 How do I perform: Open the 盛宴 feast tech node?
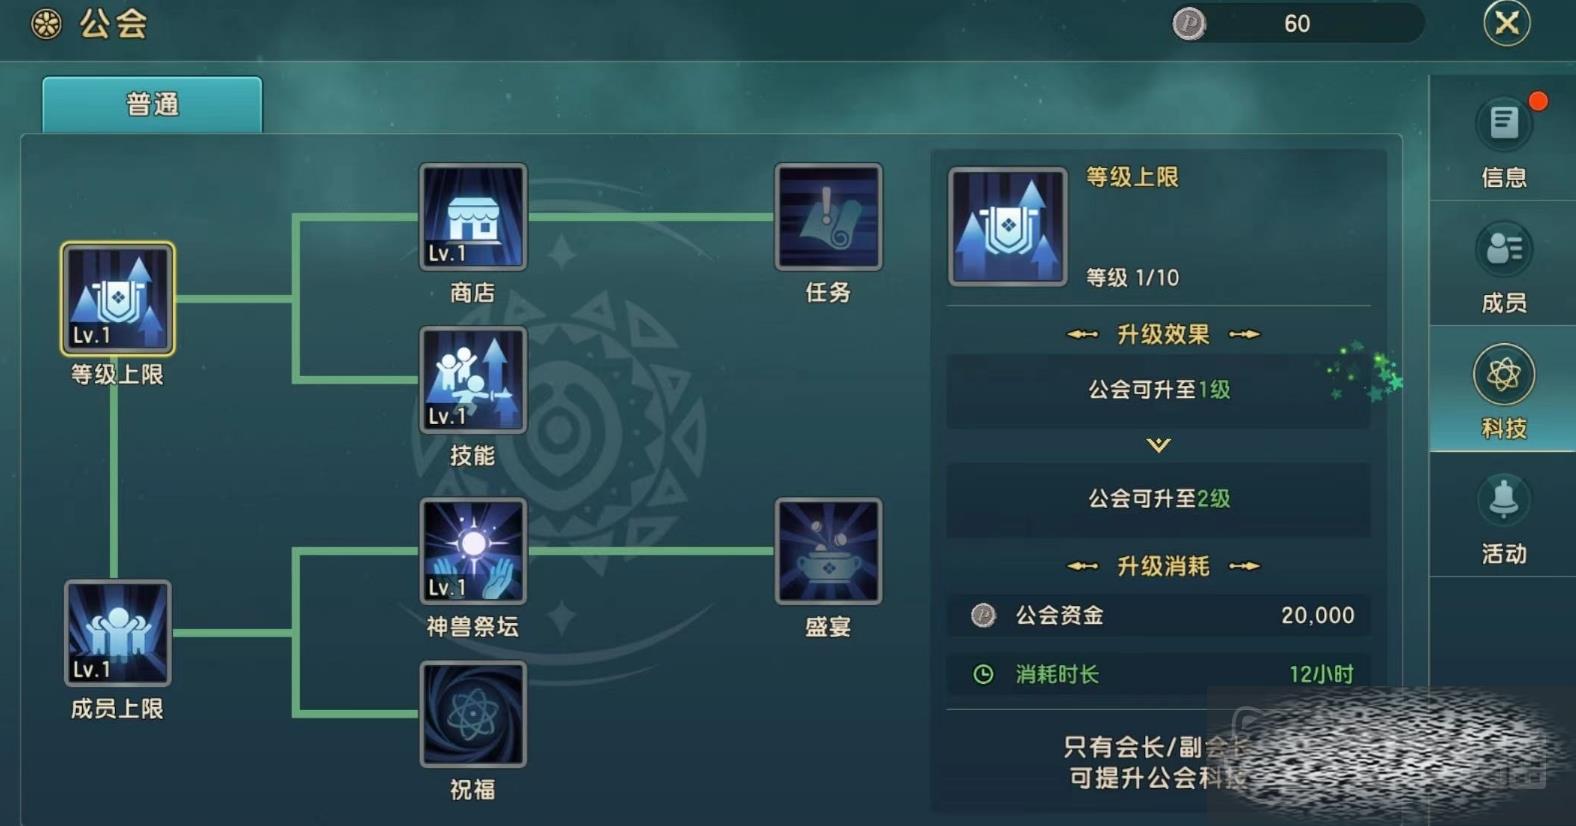coord(828,551)
